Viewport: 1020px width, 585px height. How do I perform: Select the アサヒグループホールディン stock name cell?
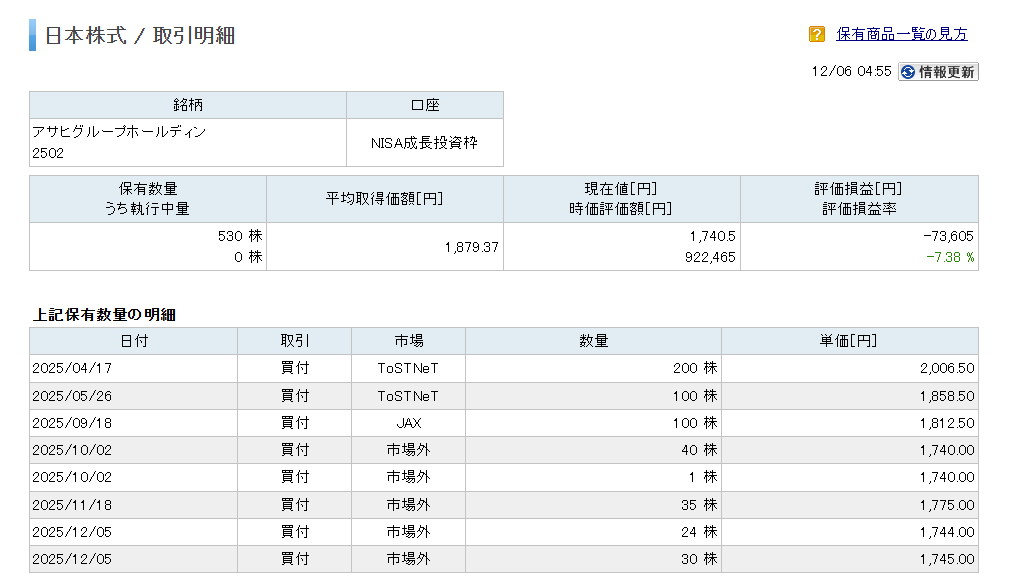pos(120,132)
